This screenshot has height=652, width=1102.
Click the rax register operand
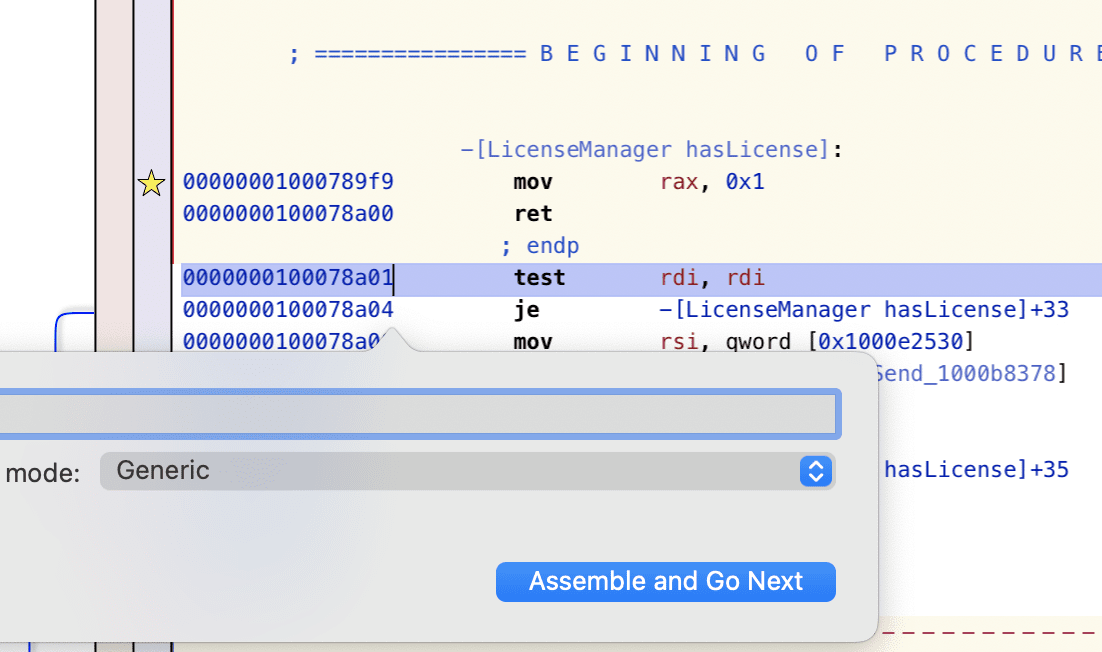(x=679, y=182)
